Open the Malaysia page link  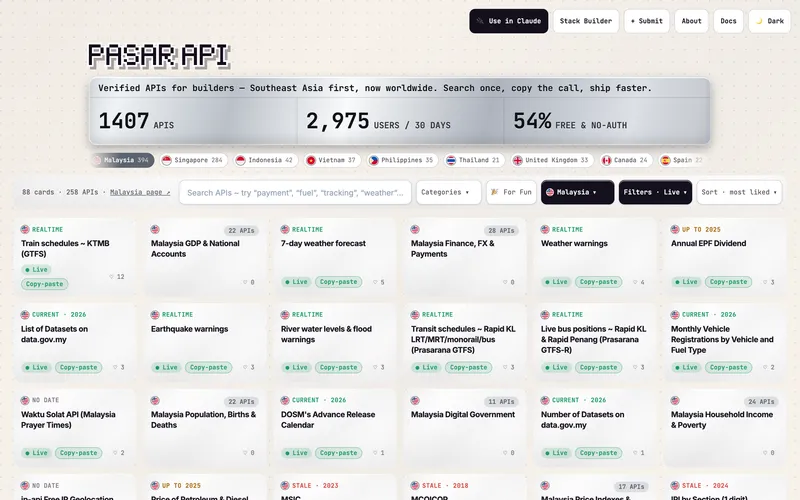140,192
